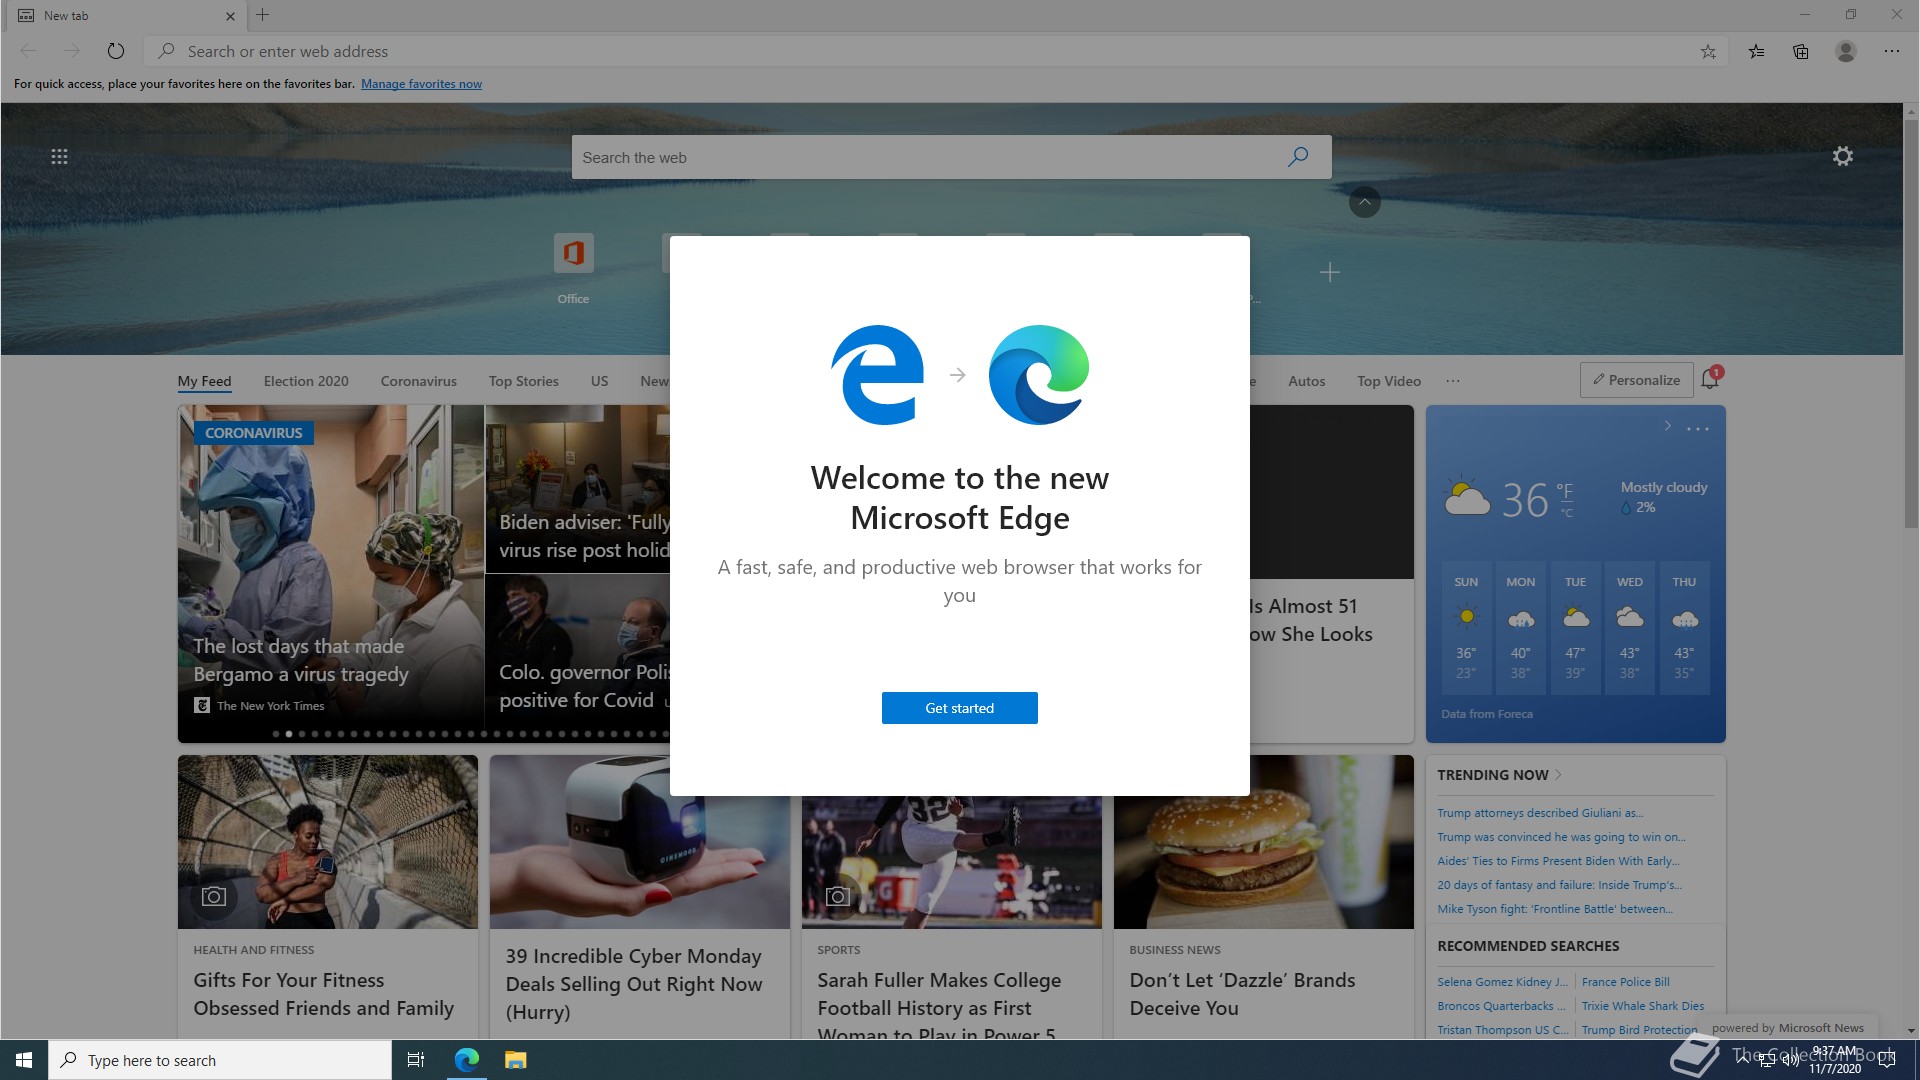The image size is (1920, 1080).
Task: Go back using the back arrow
Action: coord(28,51)
